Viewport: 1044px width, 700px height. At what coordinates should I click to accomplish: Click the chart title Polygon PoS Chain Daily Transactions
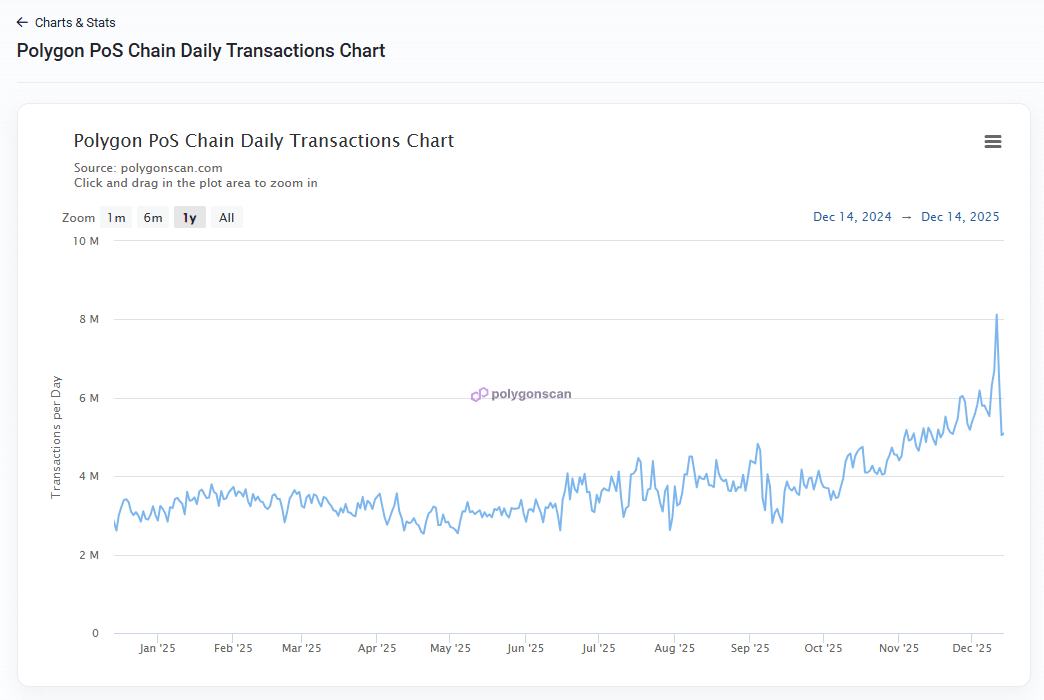coord(263,140)
